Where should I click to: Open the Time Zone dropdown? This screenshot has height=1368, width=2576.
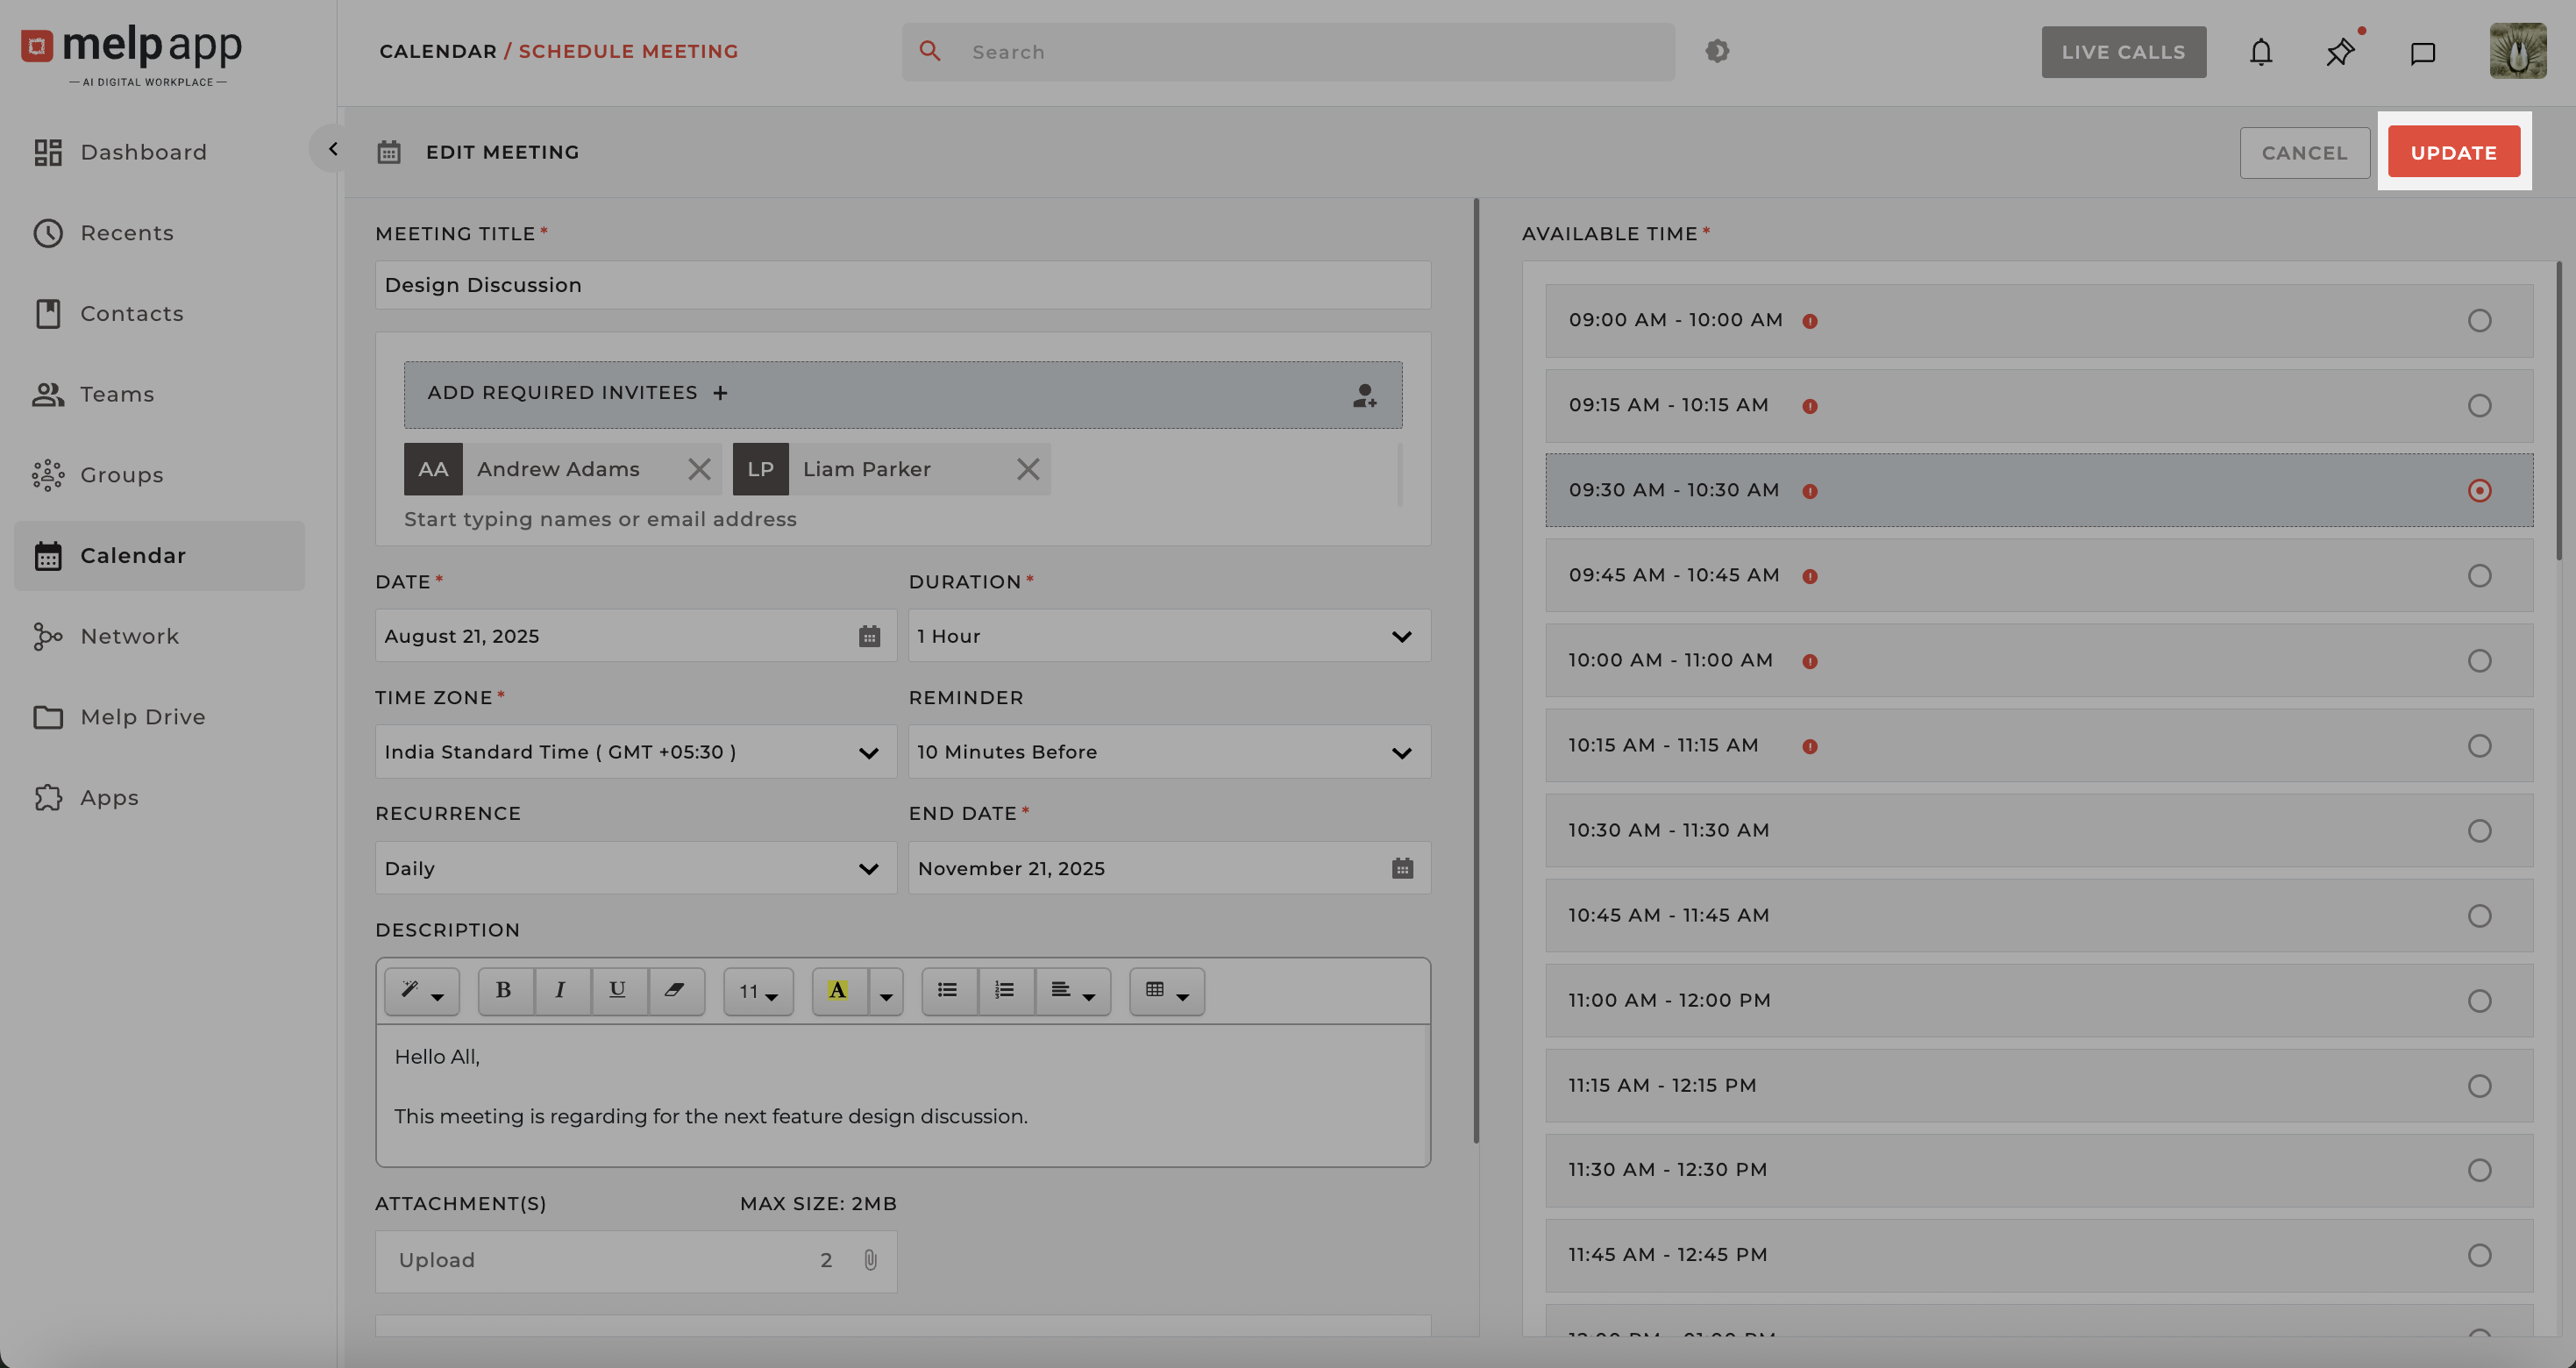(868, 752)
